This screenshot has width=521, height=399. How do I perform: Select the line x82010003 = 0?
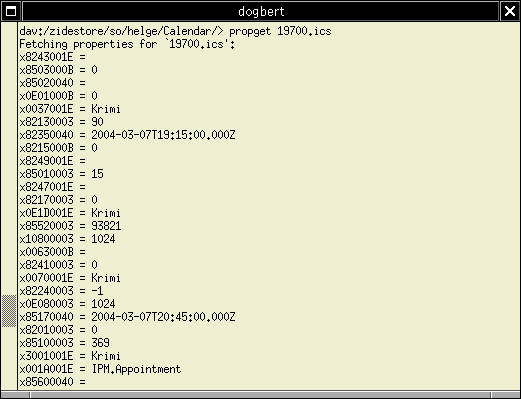[x=58, y=330]
